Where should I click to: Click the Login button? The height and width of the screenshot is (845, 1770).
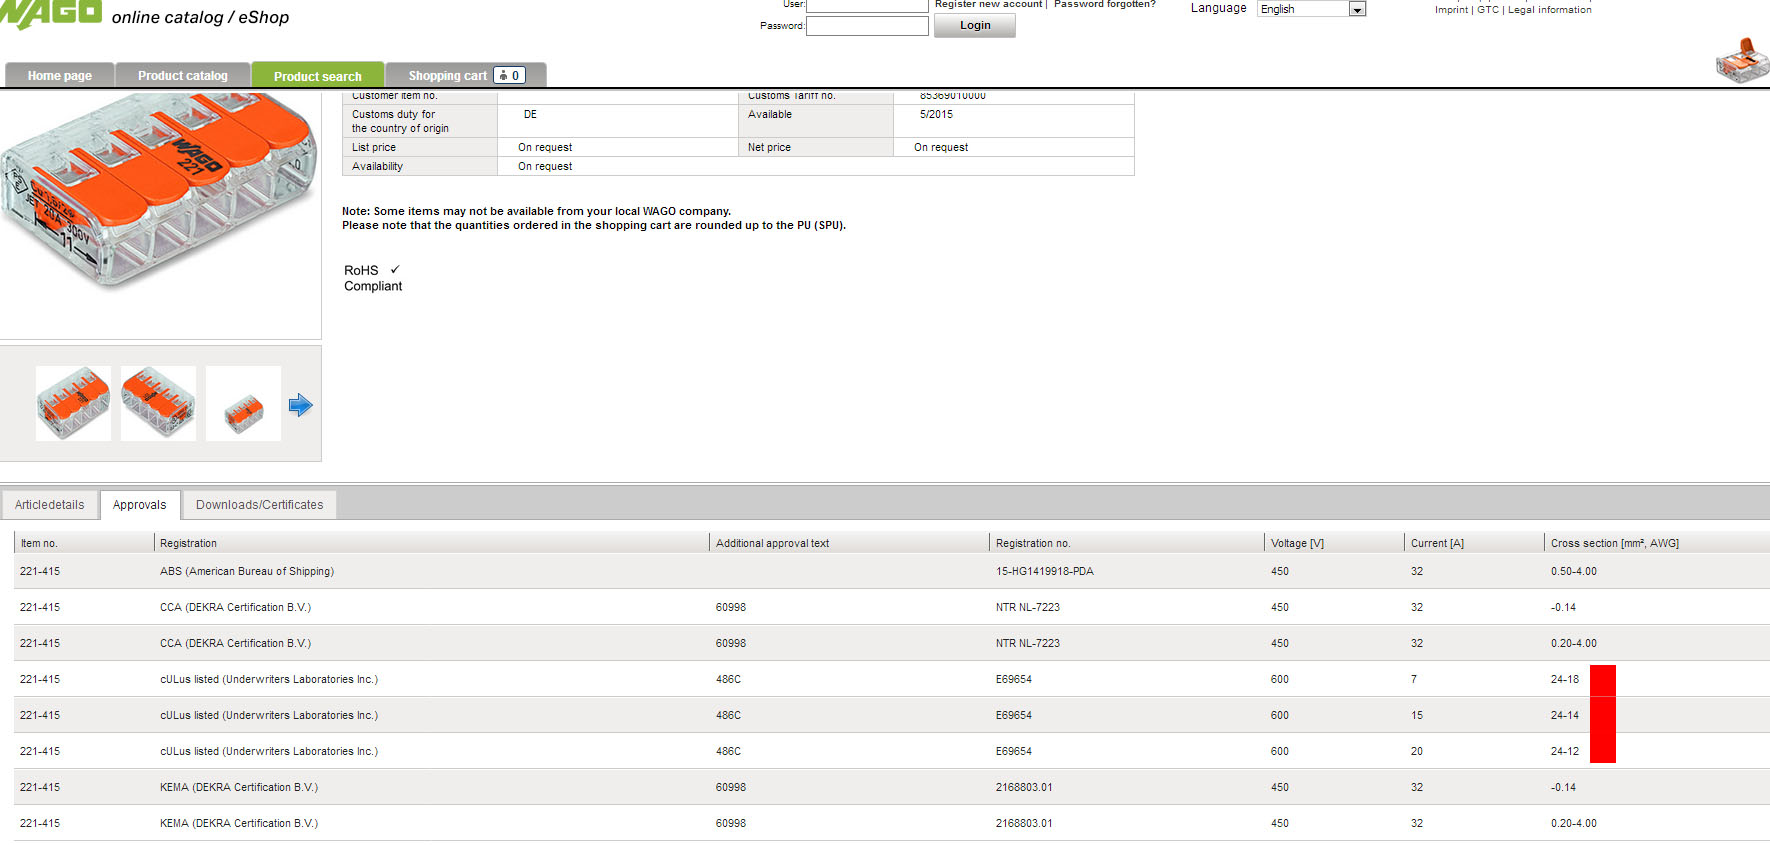[x=975, y=25]
